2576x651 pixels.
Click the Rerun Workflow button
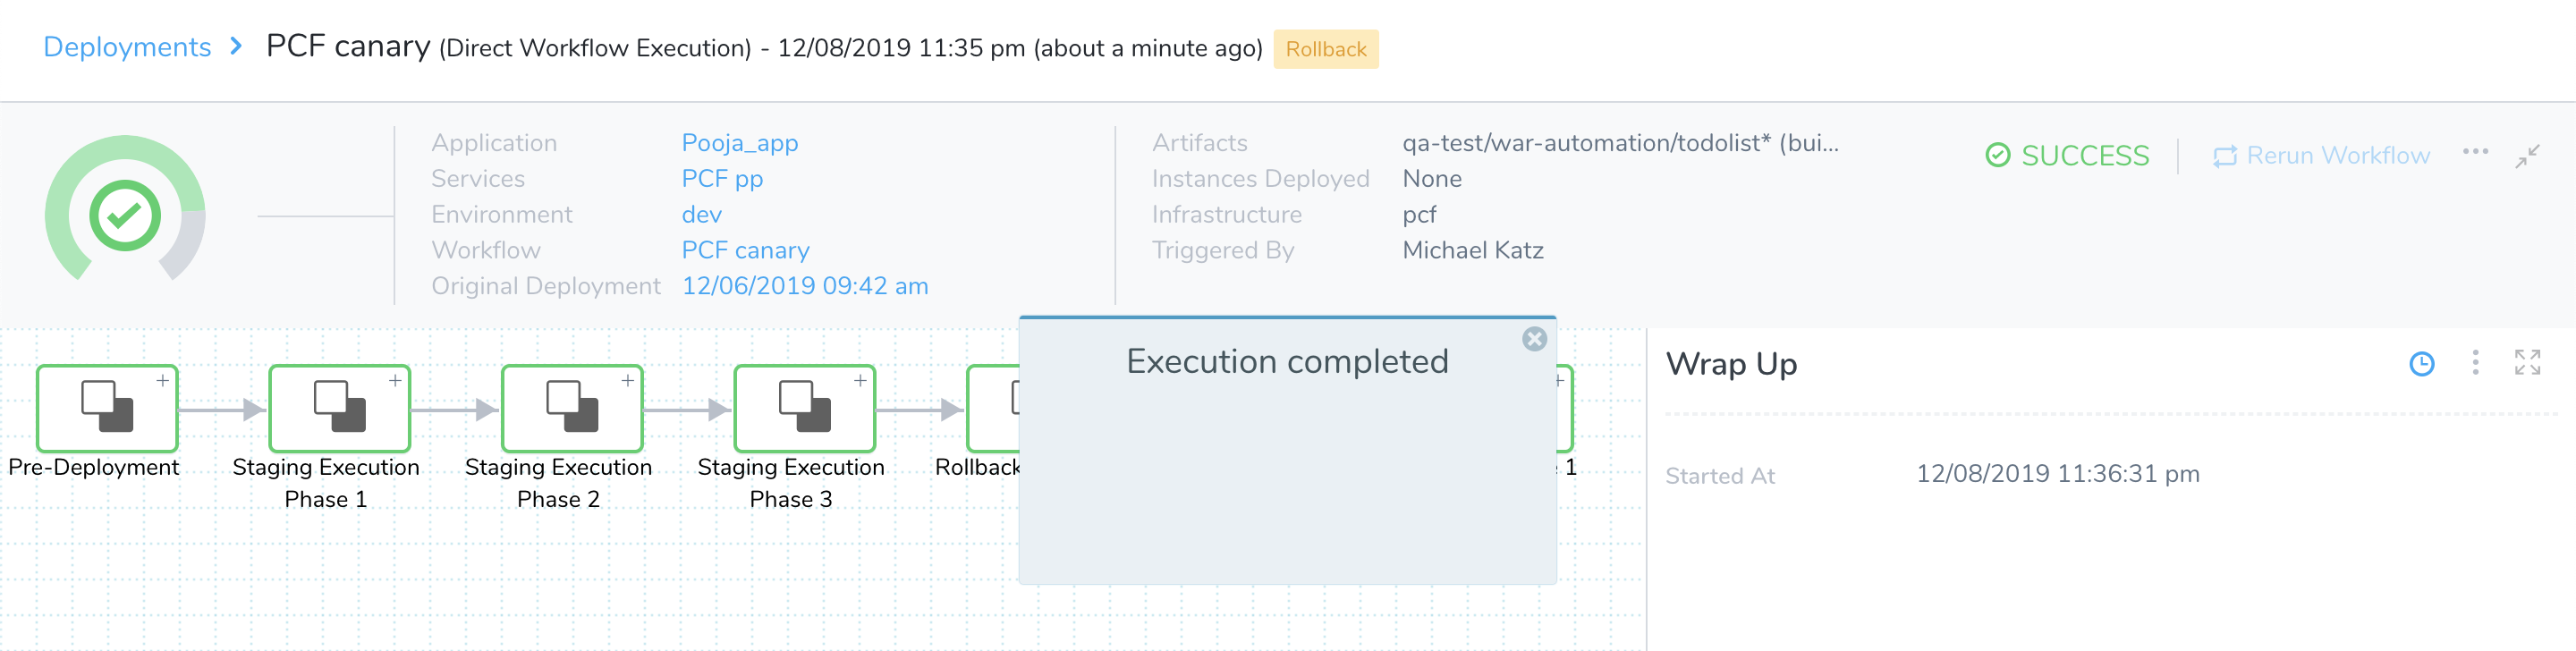2320,156
